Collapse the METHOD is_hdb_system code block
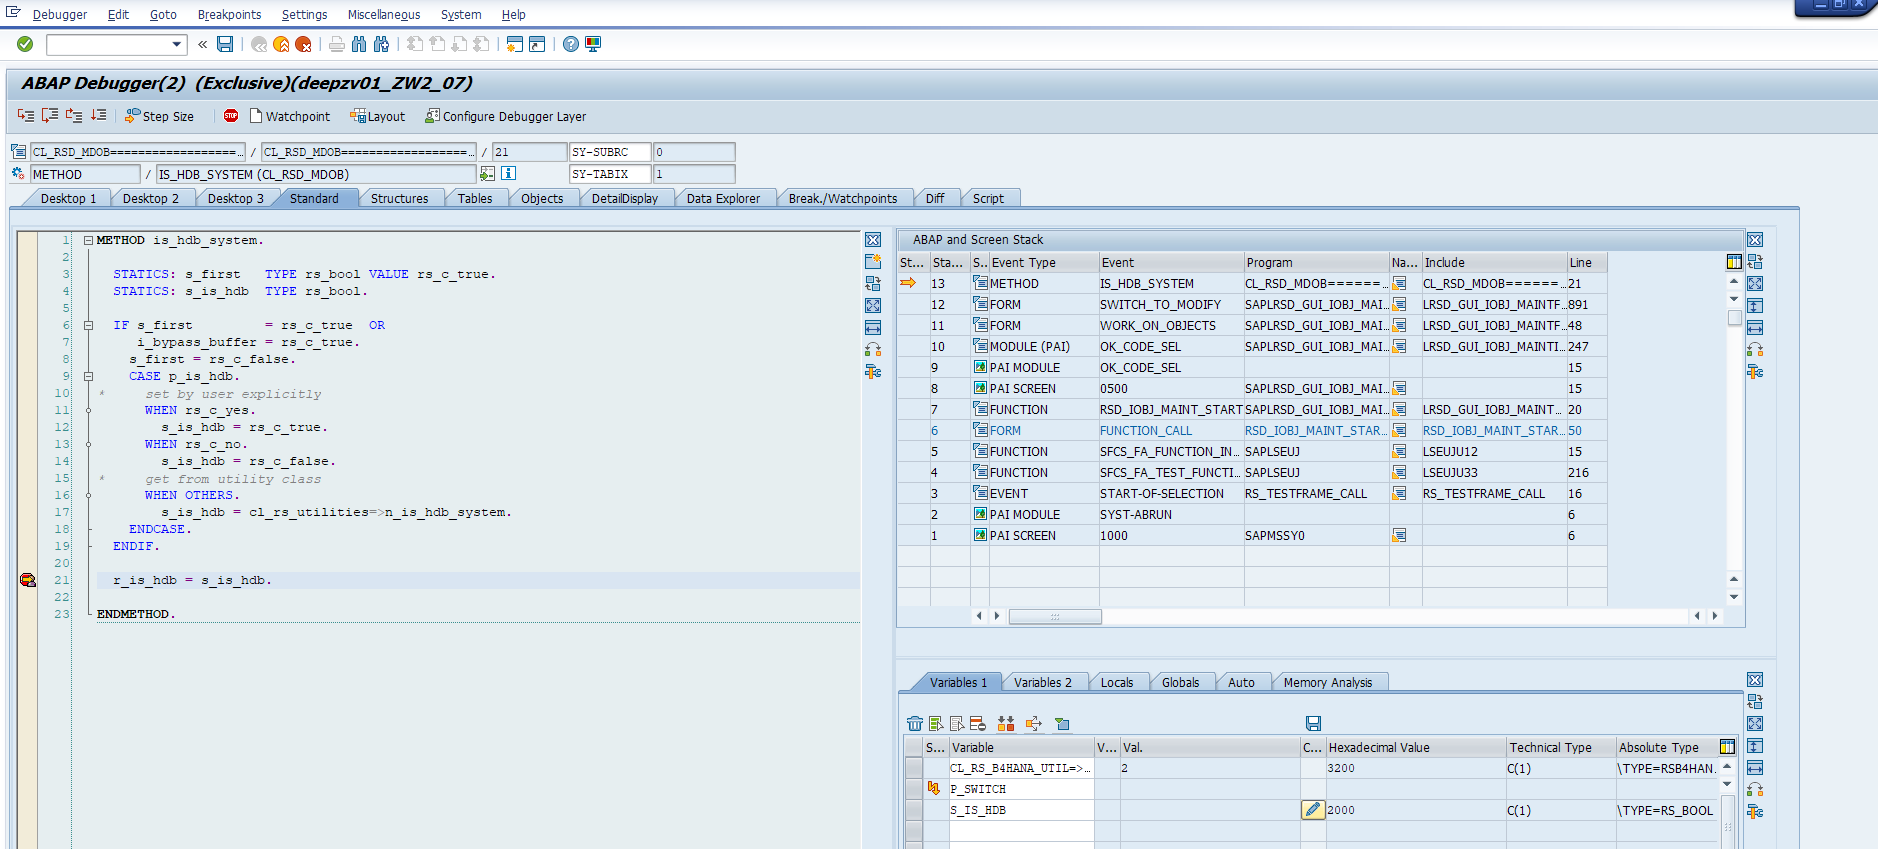This screenshot has height=849, width=1878. pos(89,241)
